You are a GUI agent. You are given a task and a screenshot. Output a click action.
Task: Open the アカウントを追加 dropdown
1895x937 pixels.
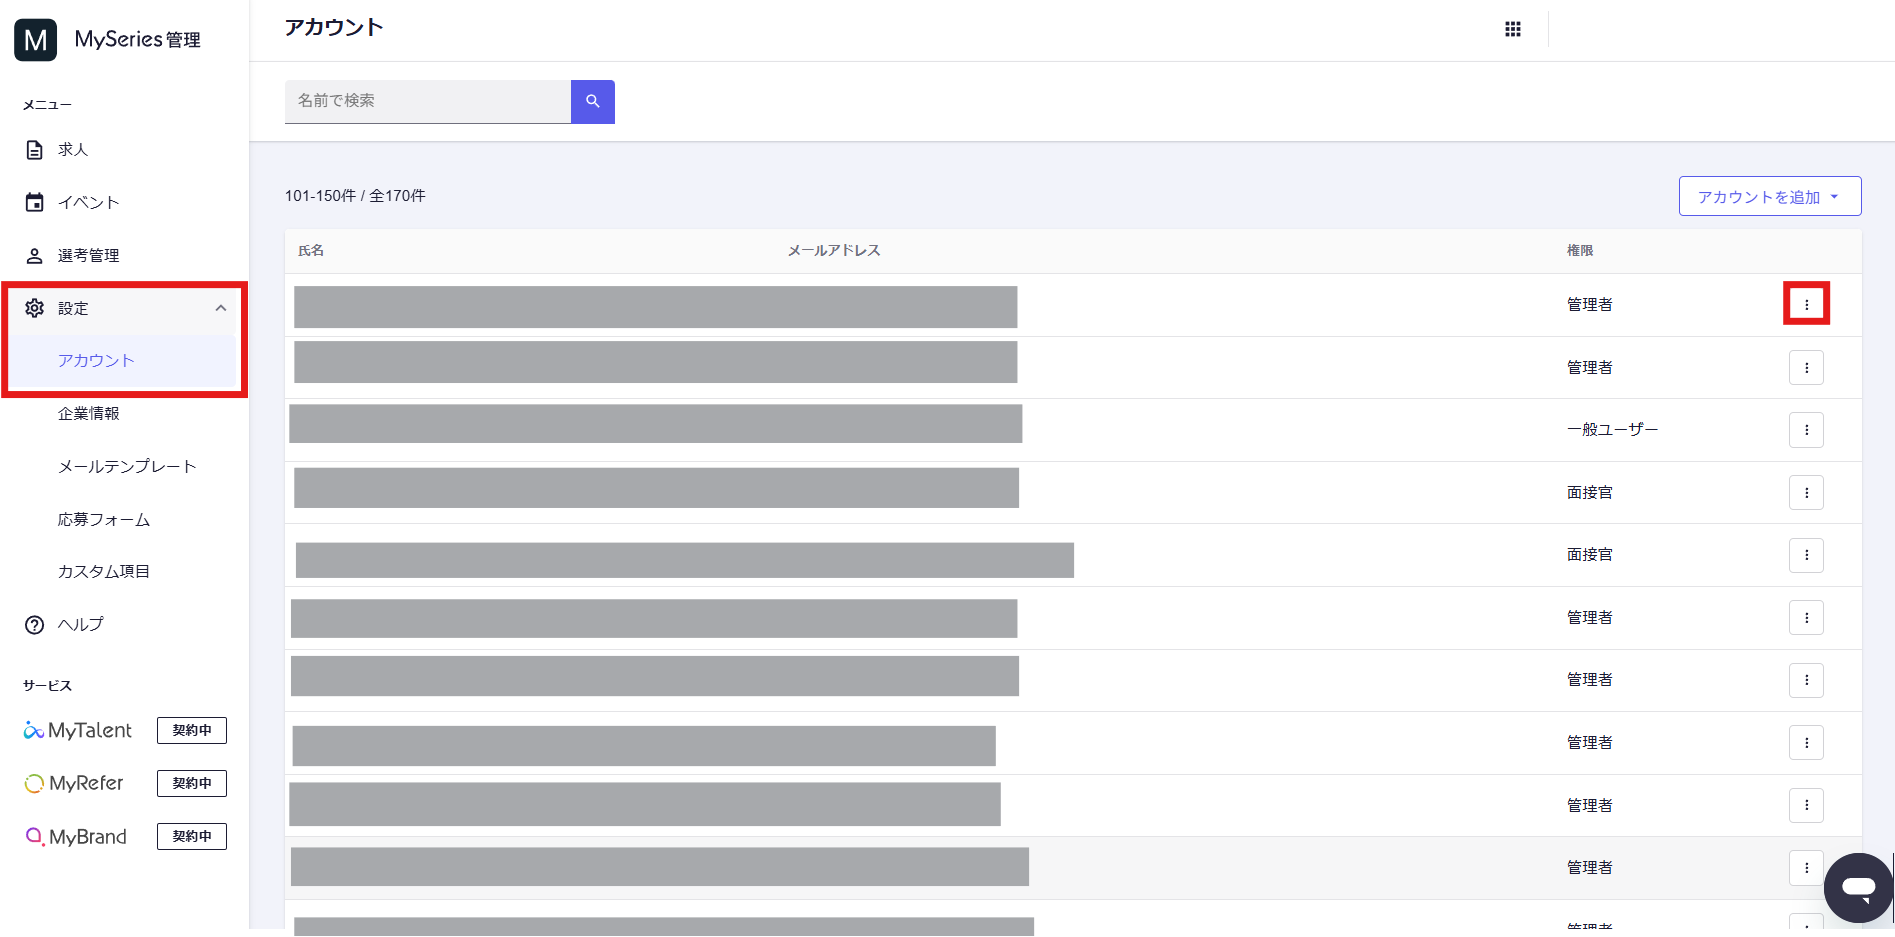coord(1769,197)
